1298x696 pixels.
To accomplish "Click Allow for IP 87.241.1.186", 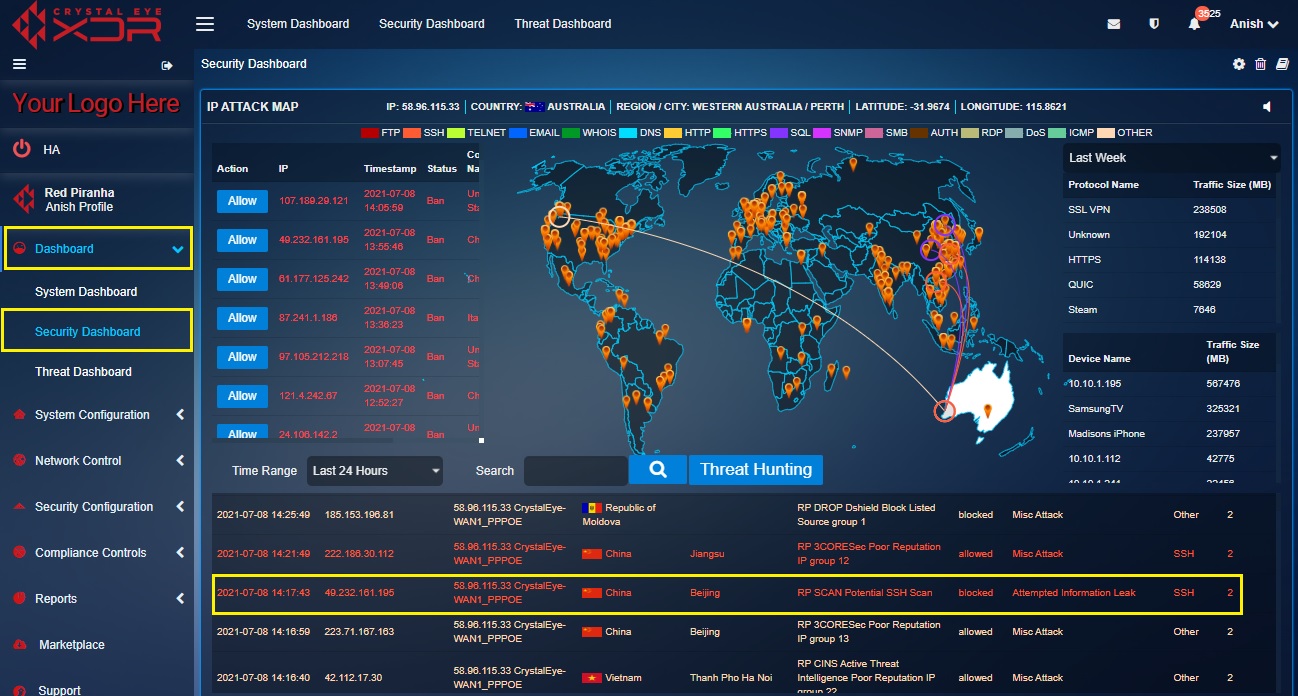I will (x=242, y=318).
